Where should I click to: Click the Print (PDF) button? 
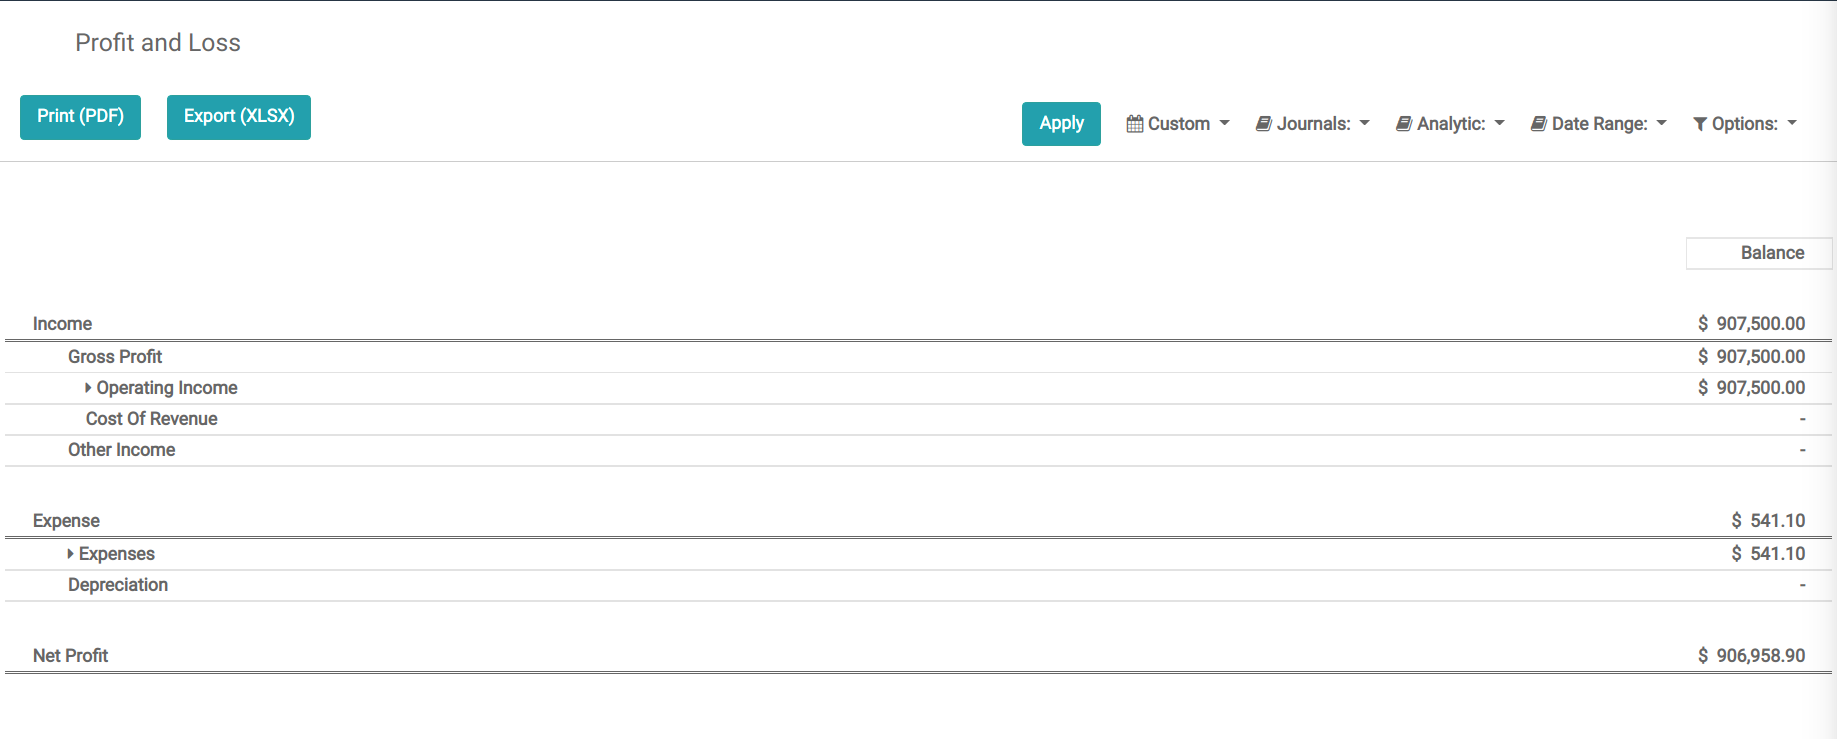(80, 117)
